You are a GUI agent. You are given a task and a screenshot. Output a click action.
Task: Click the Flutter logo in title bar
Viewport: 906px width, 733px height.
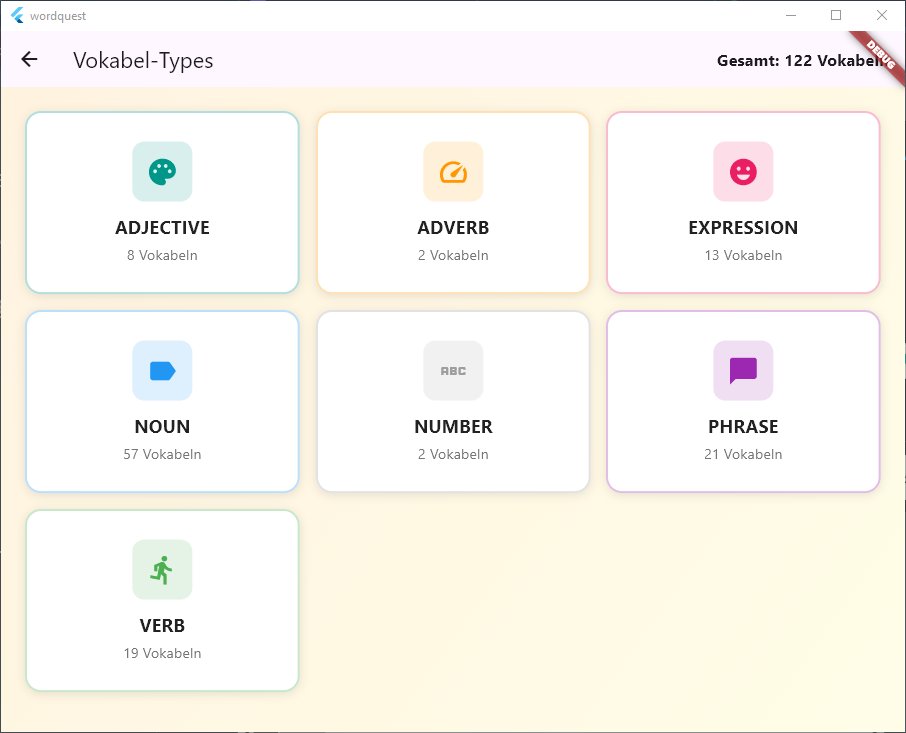[17, 16]
